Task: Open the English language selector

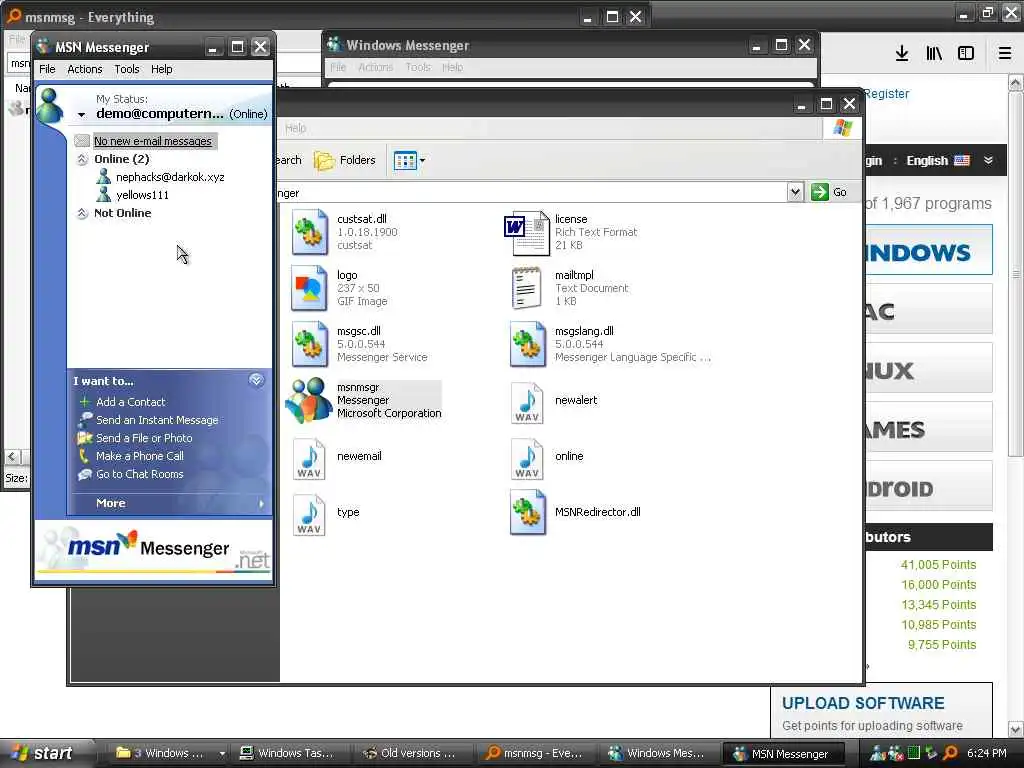Action: pyautogui.click(x=938, y=161)
